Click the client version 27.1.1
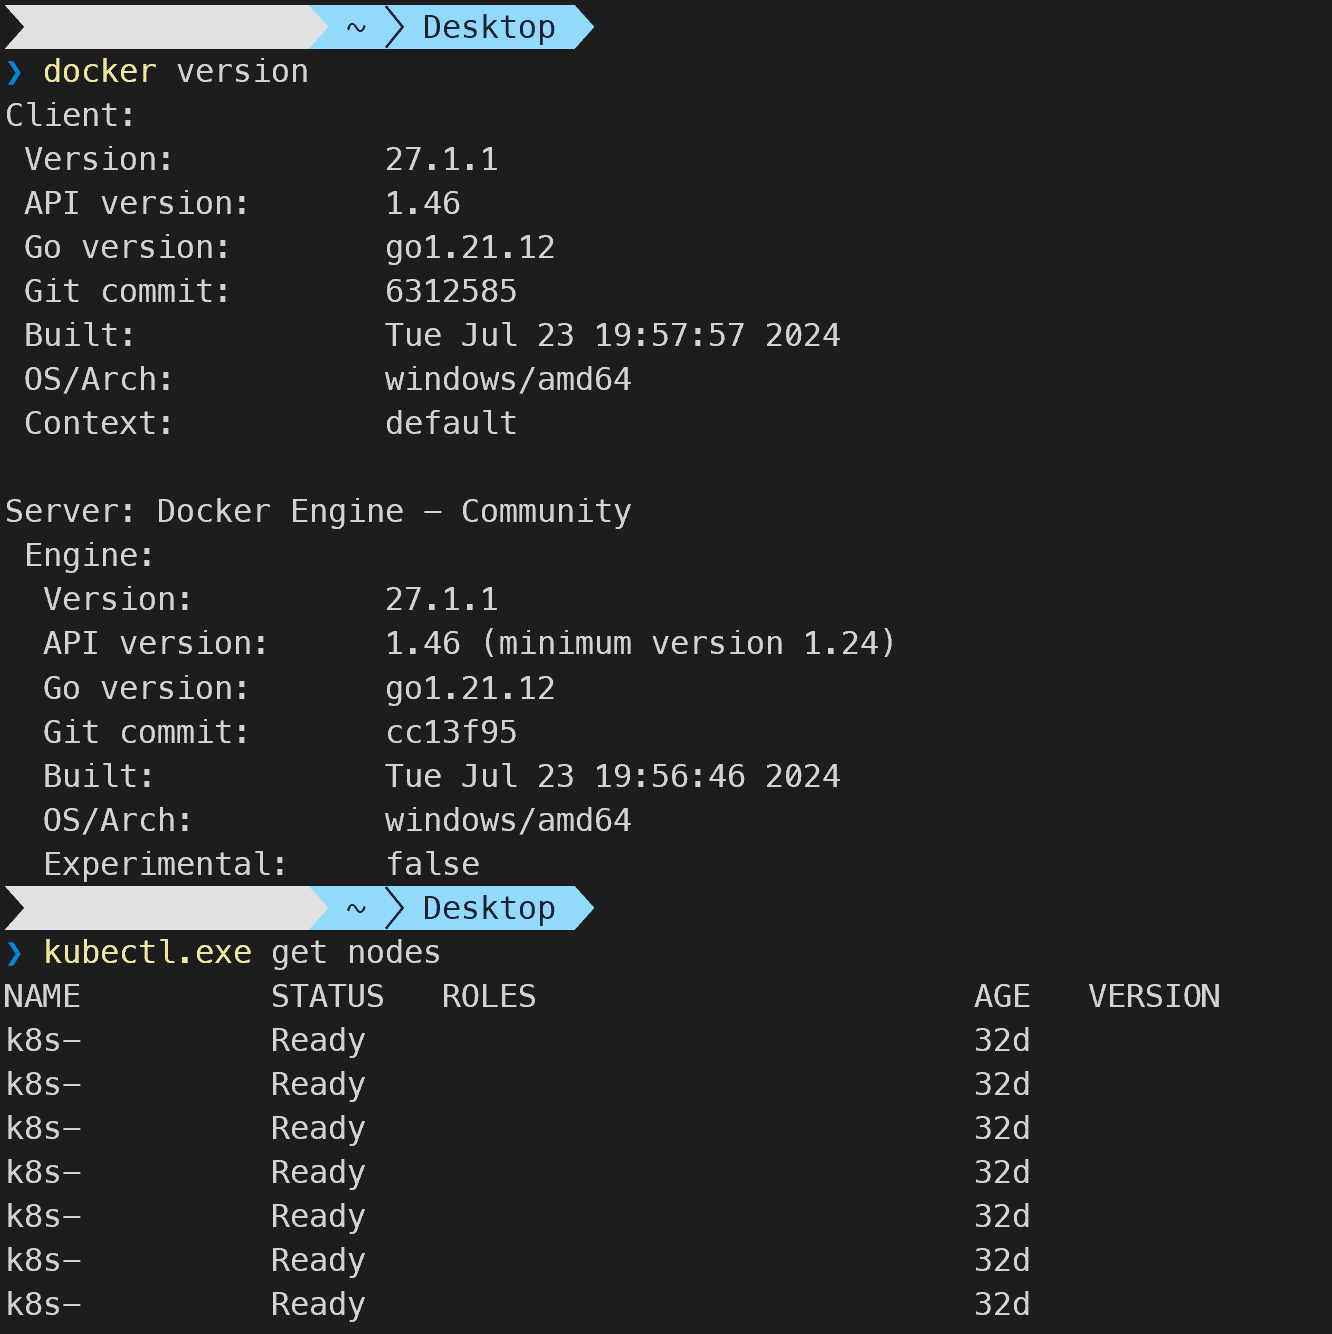The image size is (1332, 1334). click(x=442, y=159)
